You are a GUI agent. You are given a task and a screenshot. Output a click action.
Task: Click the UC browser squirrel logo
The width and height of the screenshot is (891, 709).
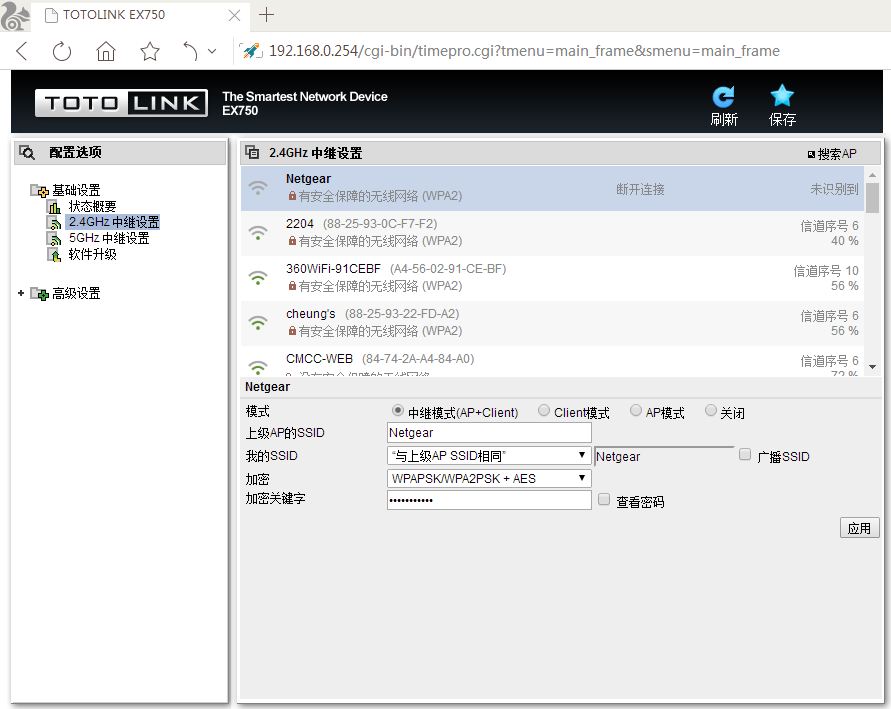[x=15, y=16]
